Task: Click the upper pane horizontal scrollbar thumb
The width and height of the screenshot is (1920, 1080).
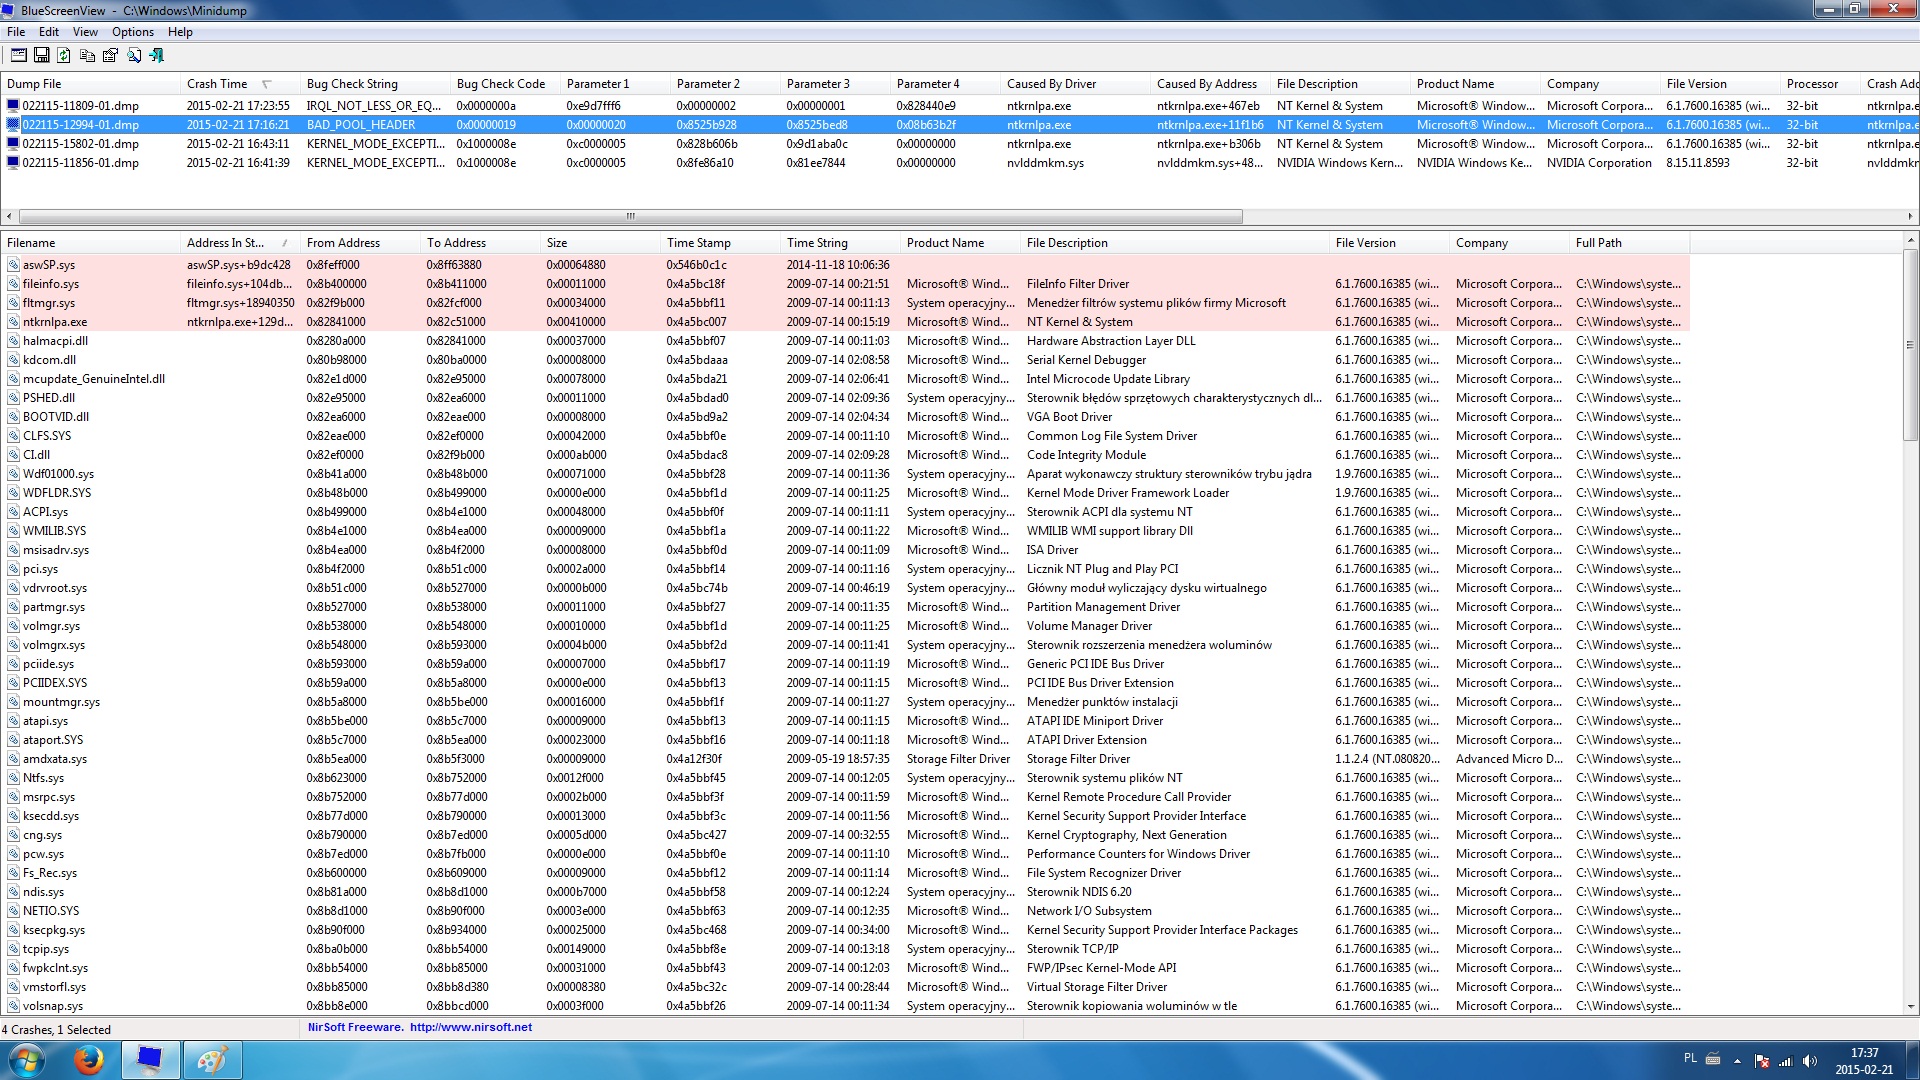Action: pos(631,216)
